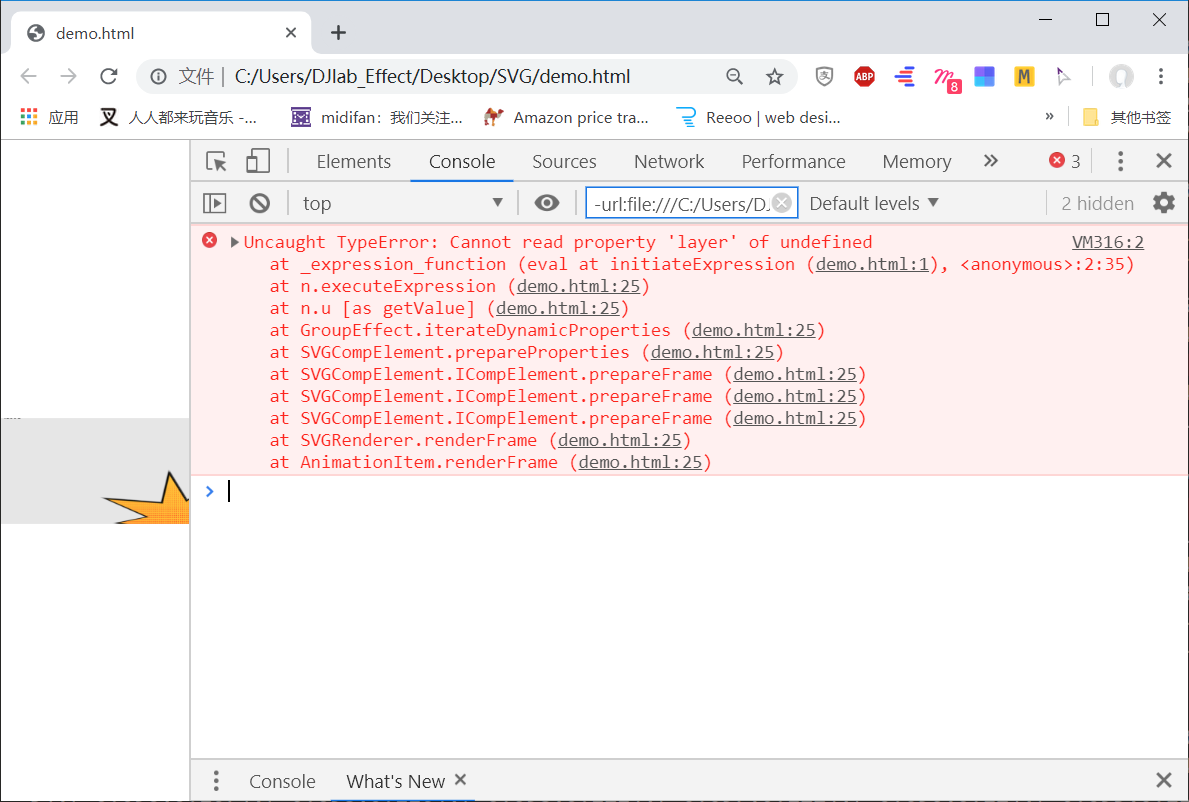Expand the Uncaught TypeError stack trace

click(234, 243)
